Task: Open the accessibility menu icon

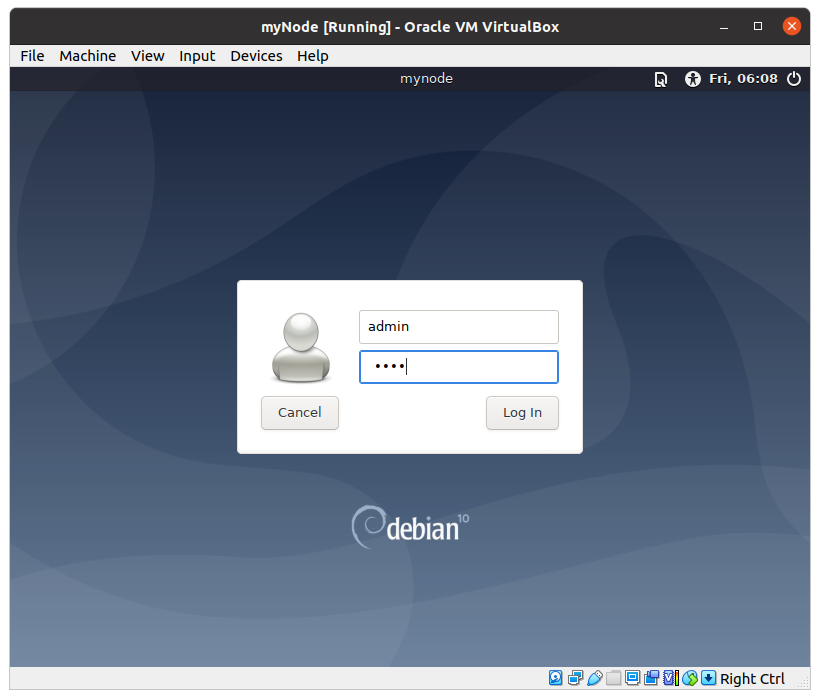Action: 692,79
